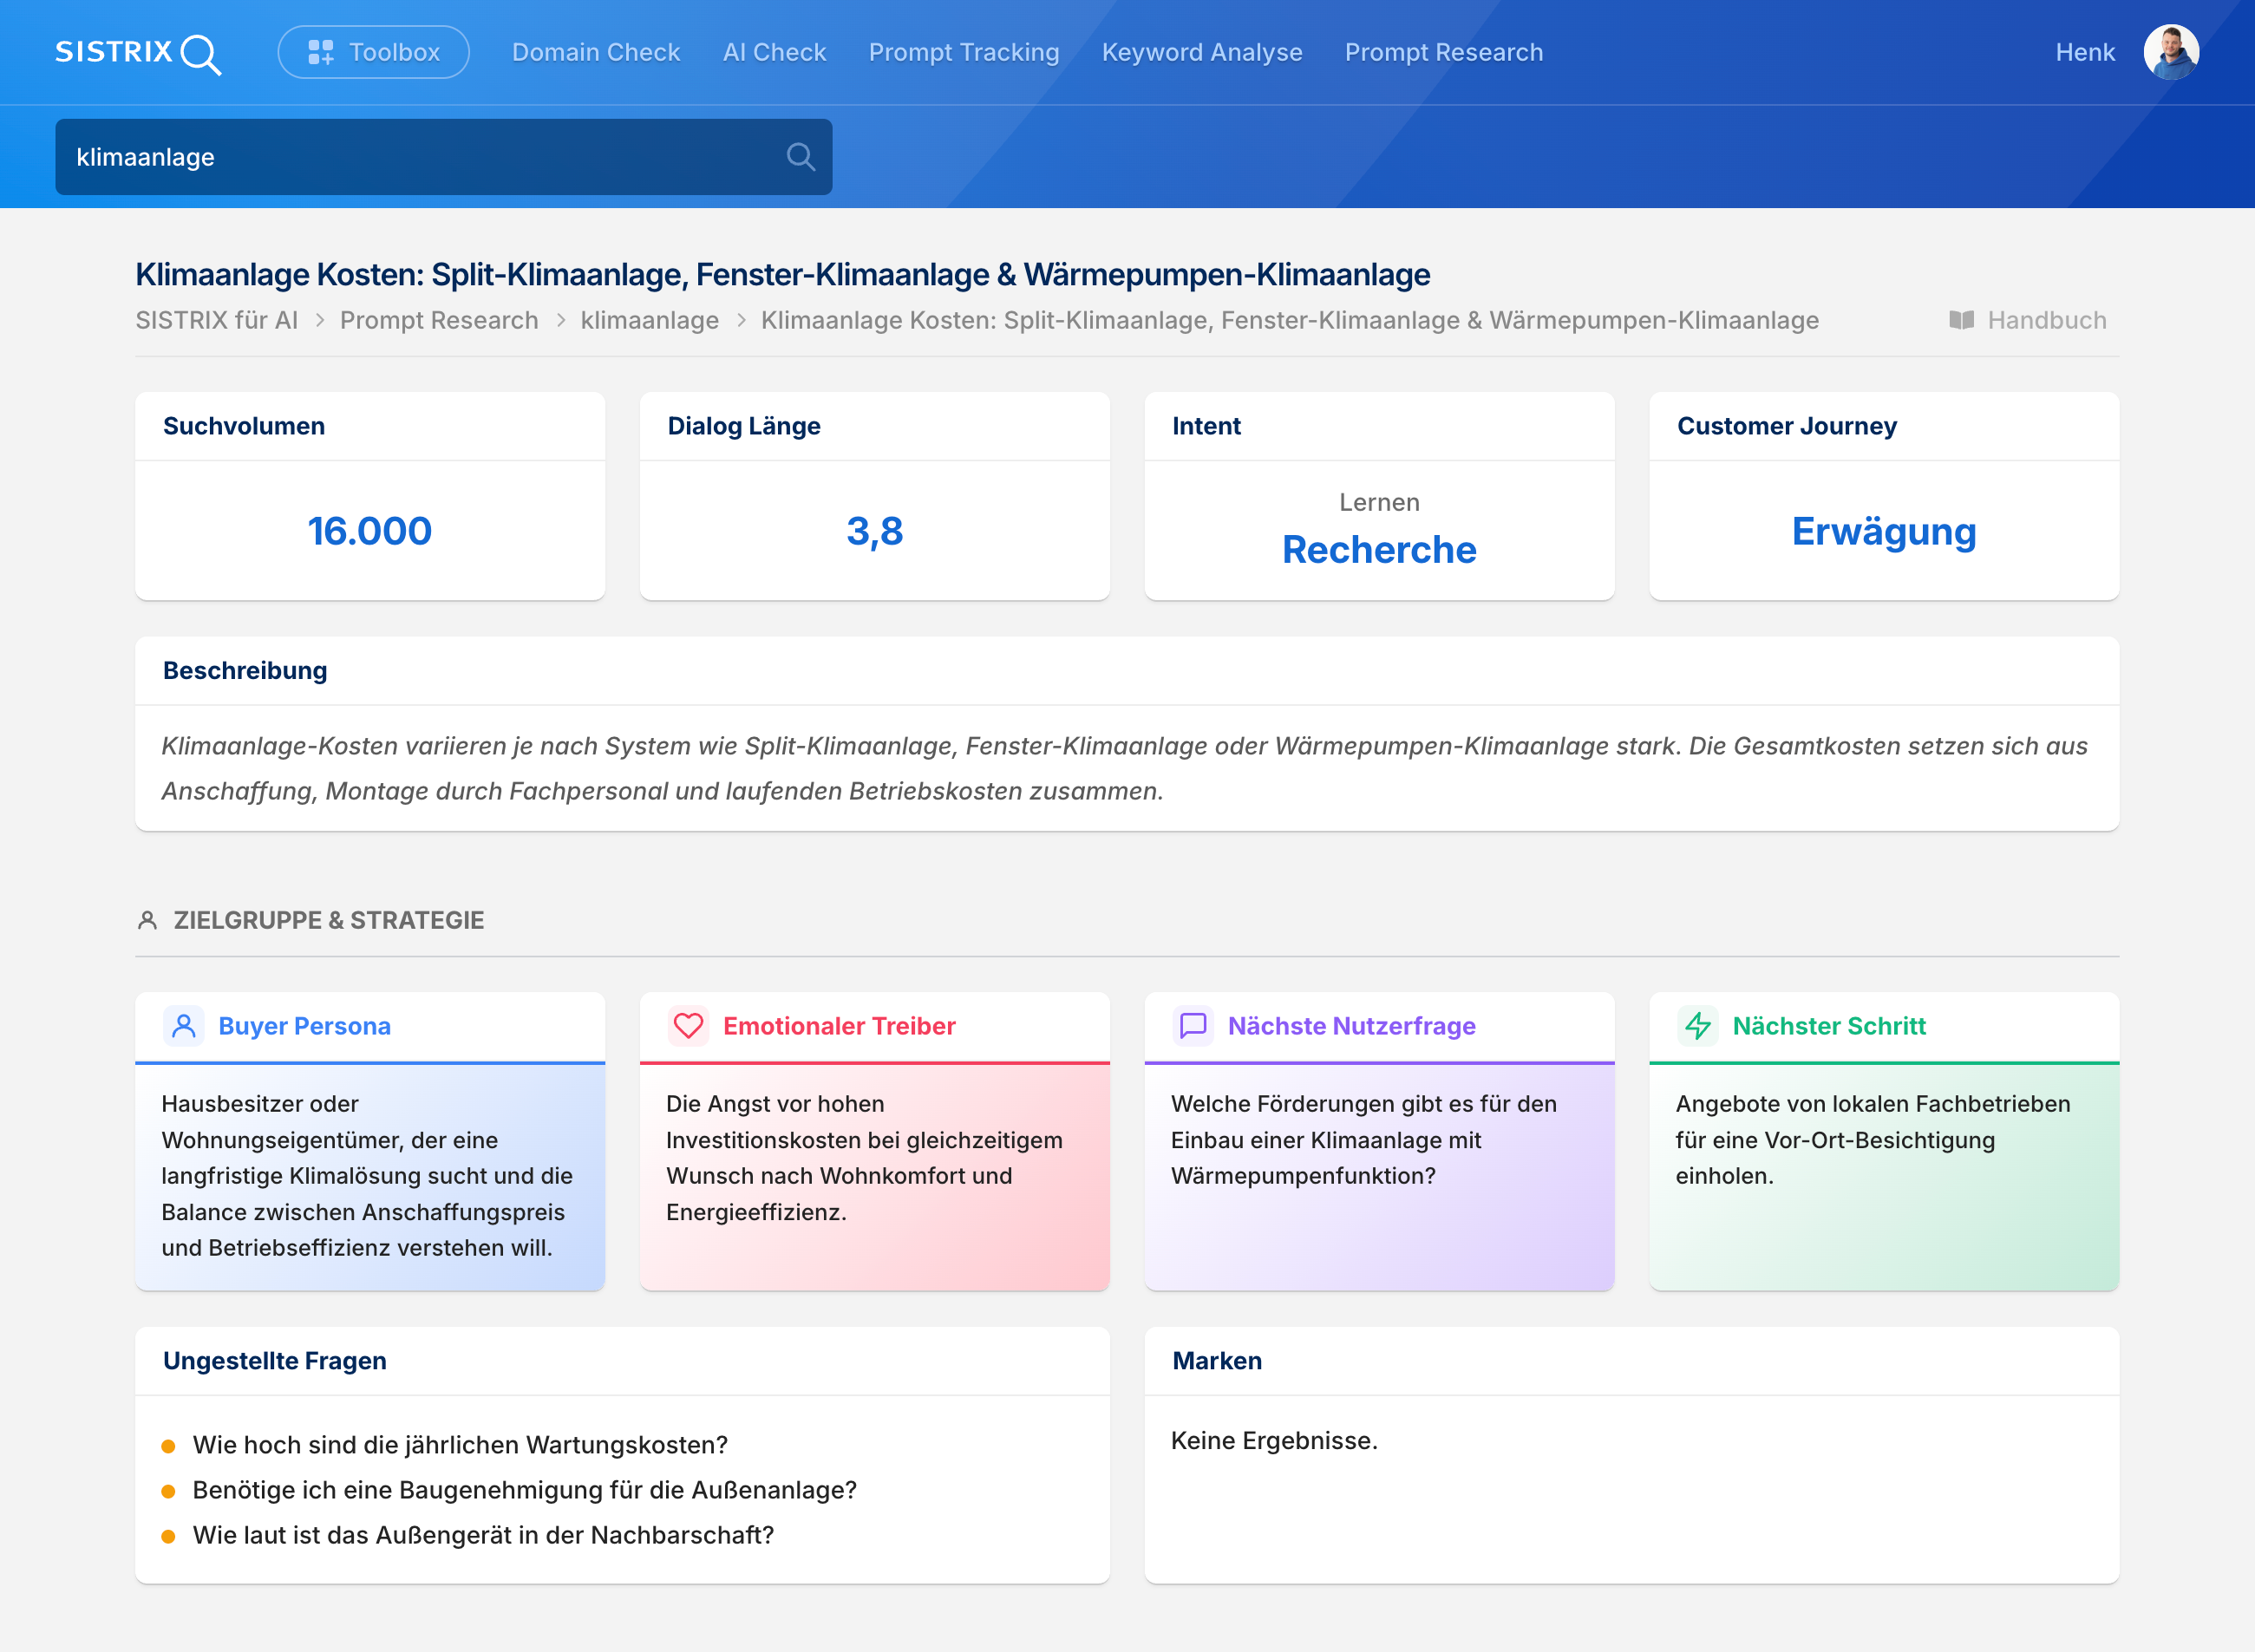Click the Emotionaler Treiber heart icon
The image size is (2255, 1652).
click(x=688, y=1026)
